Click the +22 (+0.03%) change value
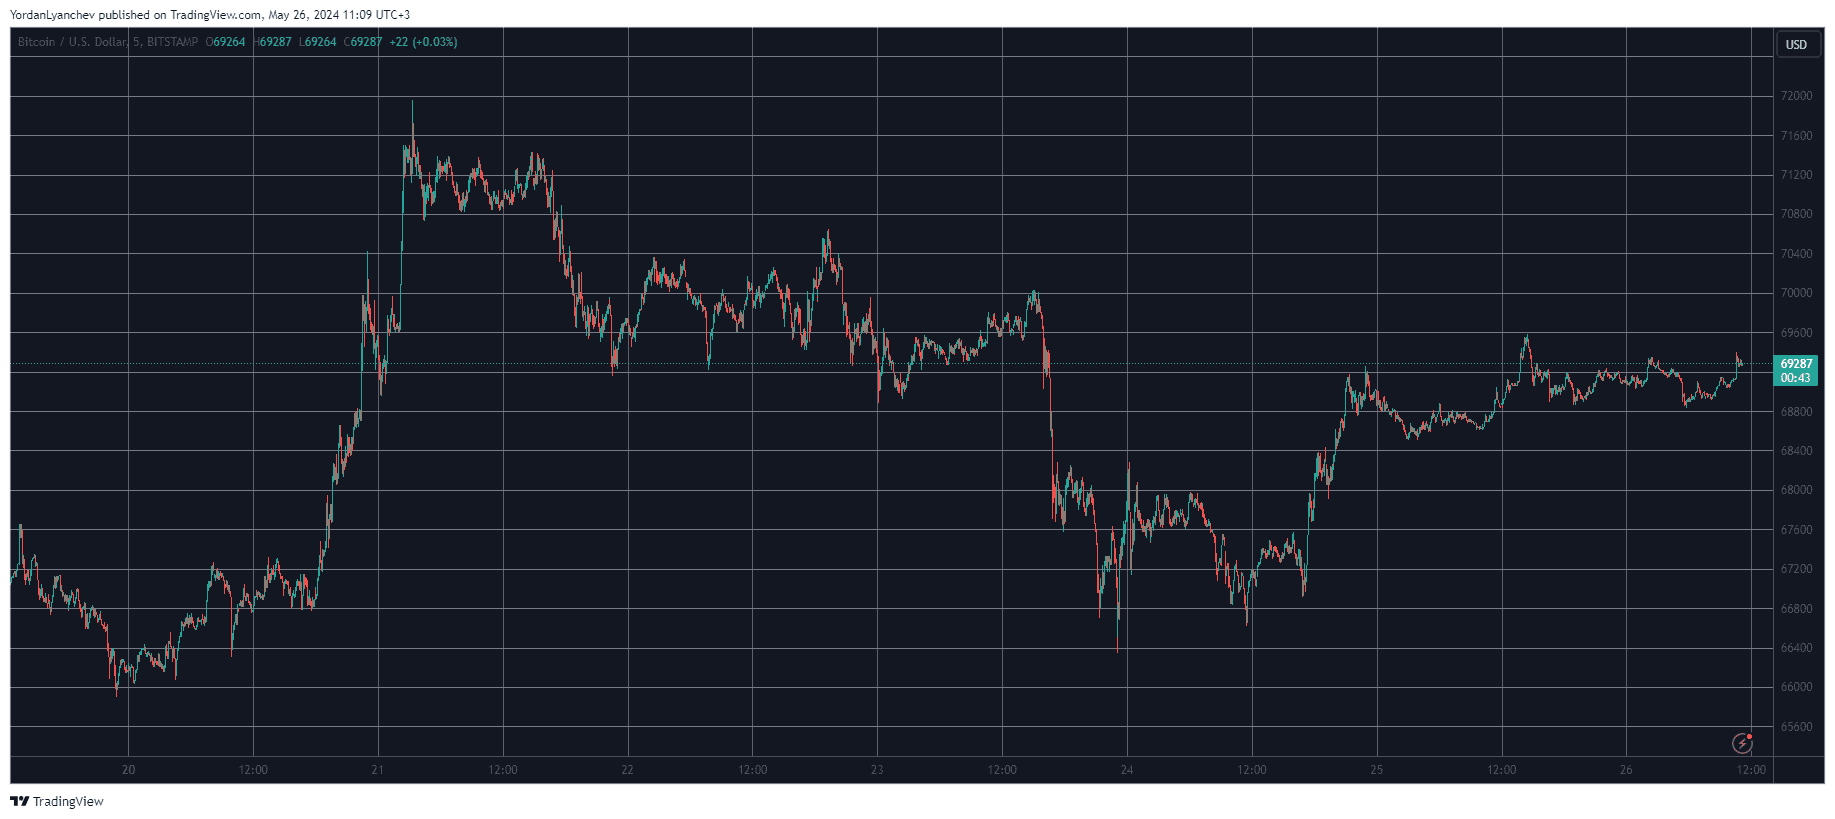 423,42
